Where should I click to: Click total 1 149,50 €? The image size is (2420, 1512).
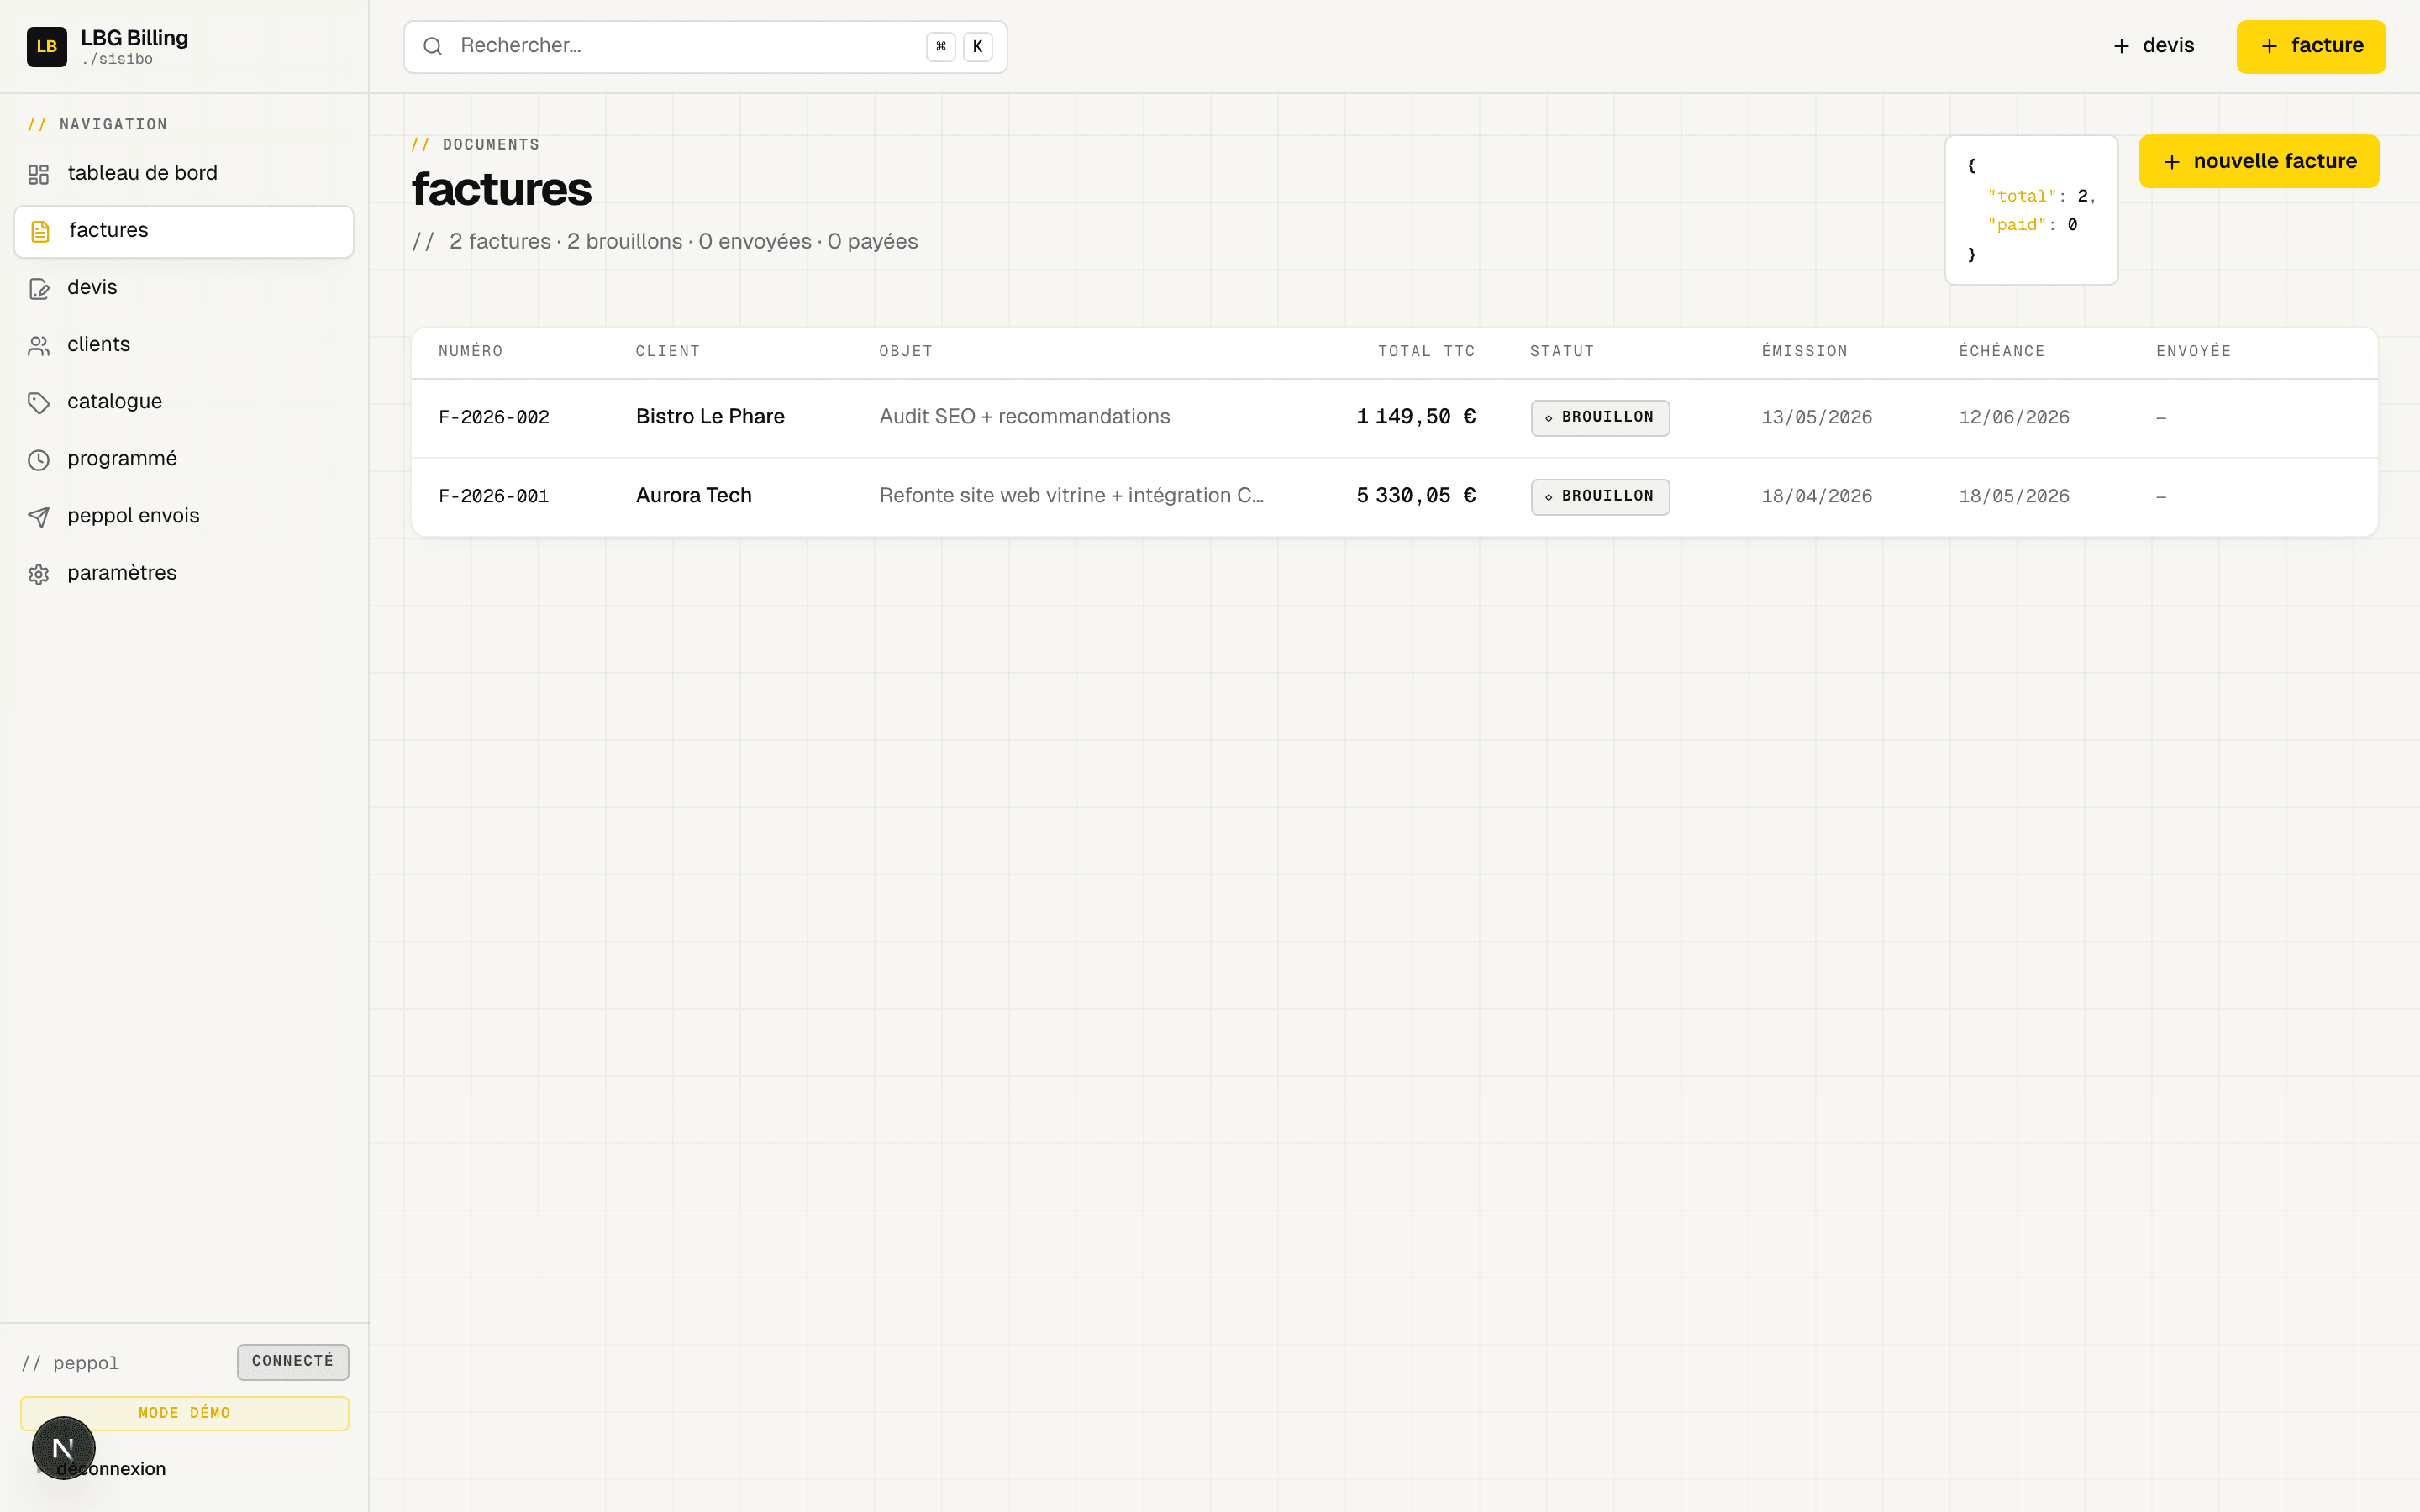(1416, 417)
